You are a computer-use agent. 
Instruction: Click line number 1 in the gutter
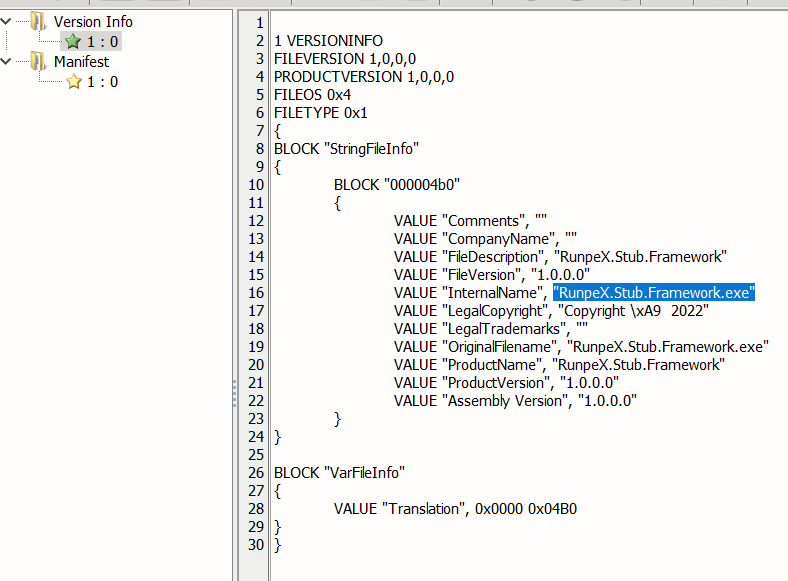(260, 23)
